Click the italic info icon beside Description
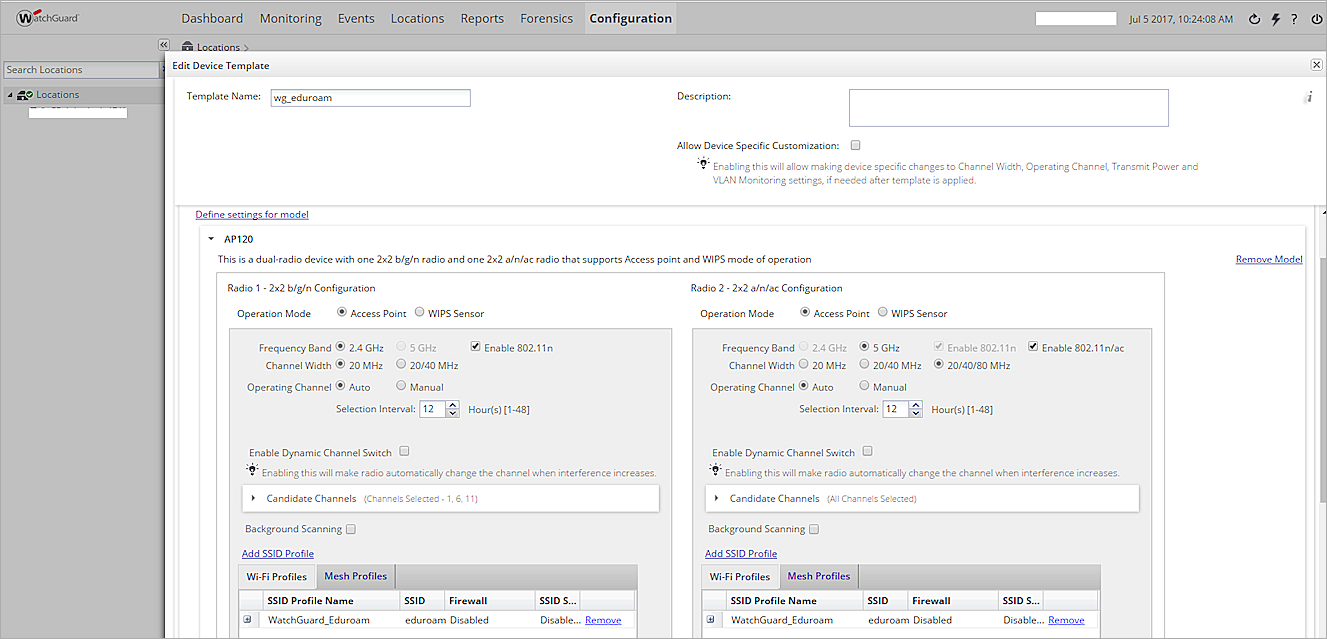1327x639 pixels. [x=1308, y=98]
